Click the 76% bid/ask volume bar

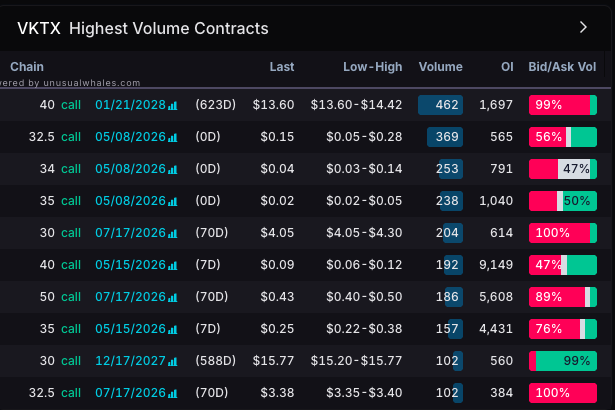point(563,329)
